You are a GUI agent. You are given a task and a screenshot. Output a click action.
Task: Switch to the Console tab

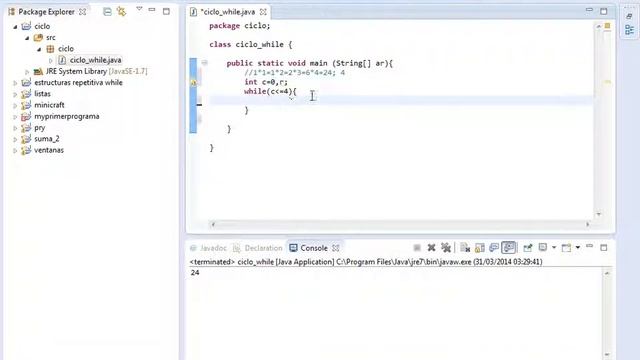coord(314,248)
